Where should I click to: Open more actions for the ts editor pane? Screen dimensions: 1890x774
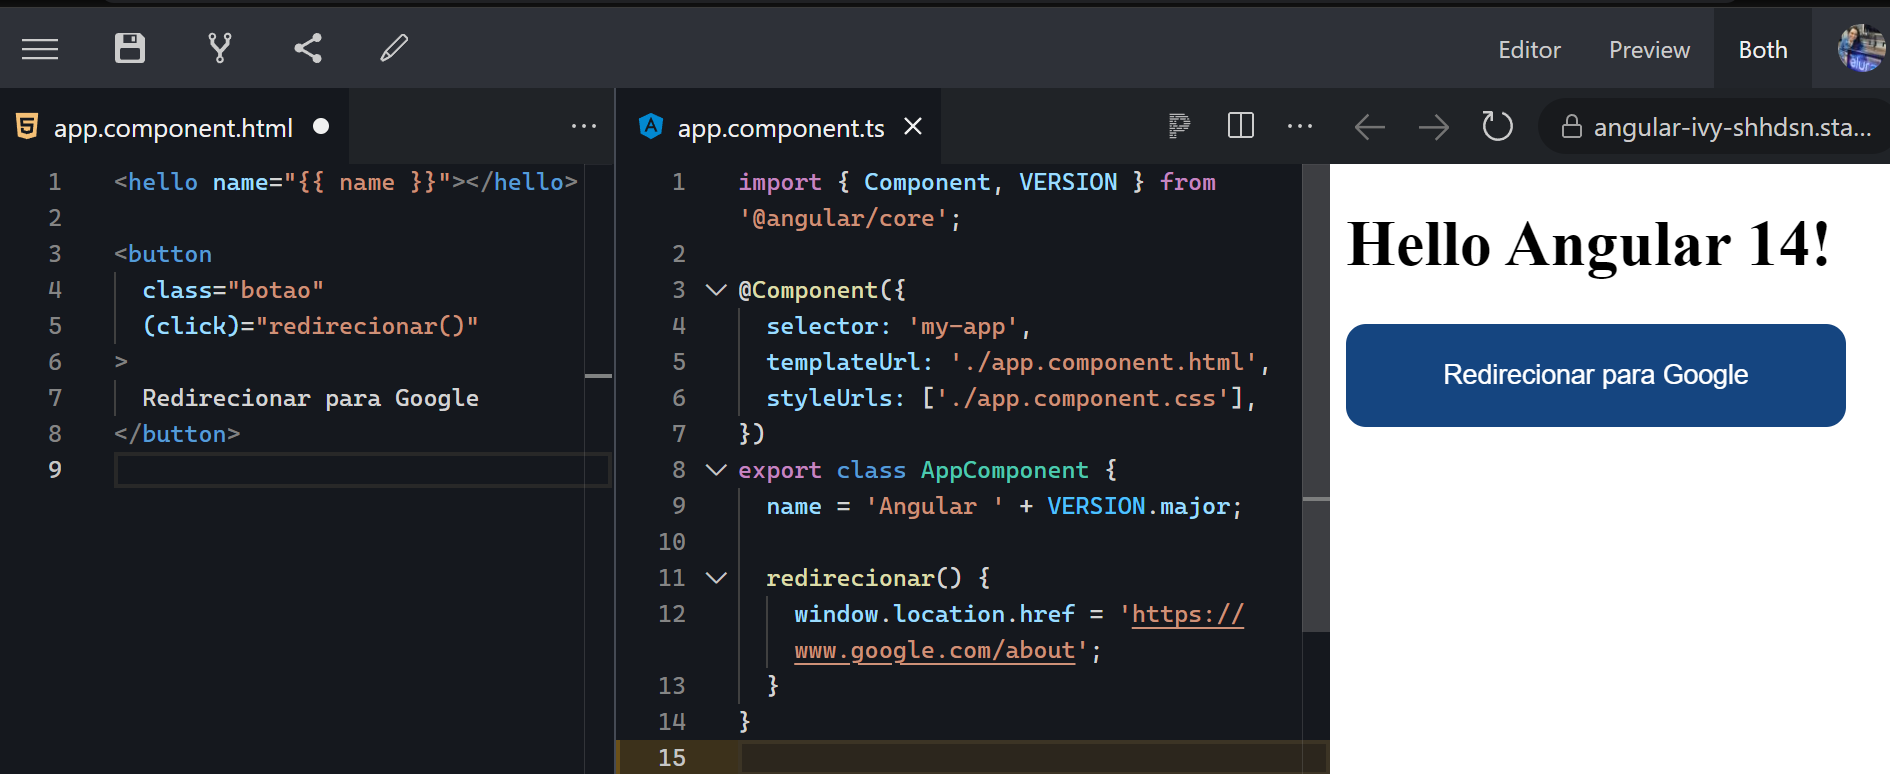click(x=1300, y=126)
